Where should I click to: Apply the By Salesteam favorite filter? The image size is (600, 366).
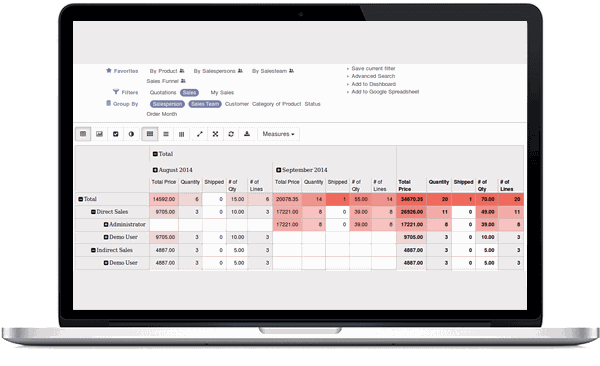tap(269, 71)
